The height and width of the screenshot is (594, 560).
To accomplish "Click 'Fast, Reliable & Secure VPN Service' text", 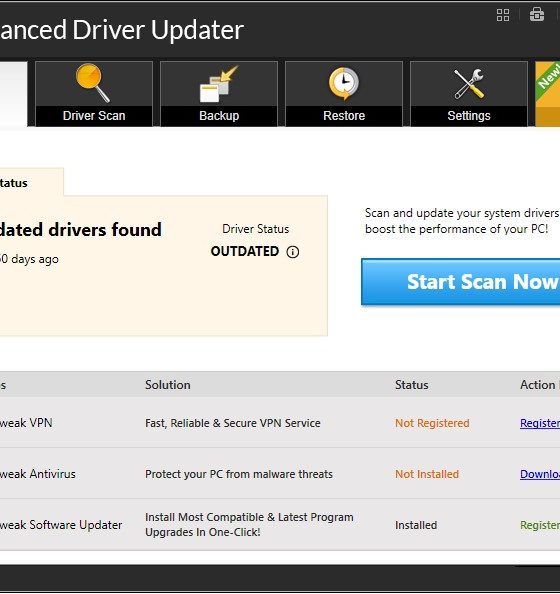I will [233, 423].
